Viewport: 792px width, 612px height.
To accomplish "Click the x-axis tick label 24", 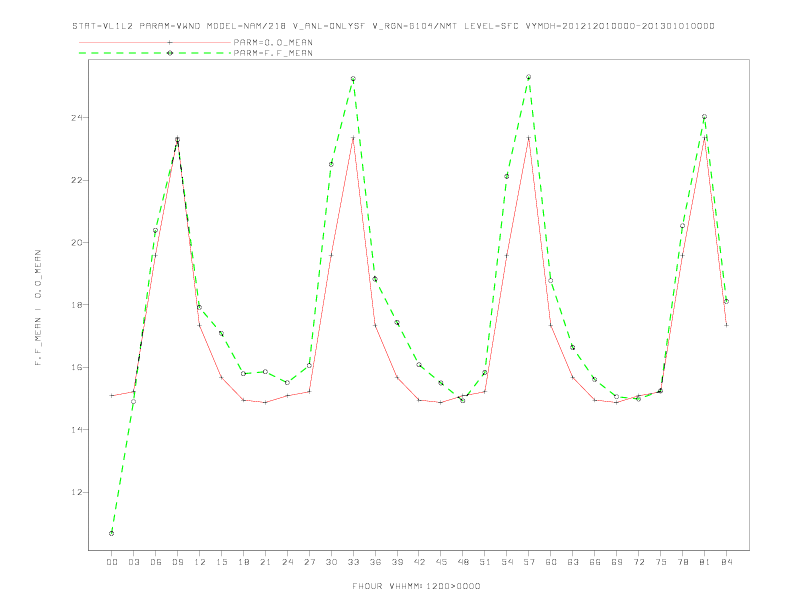I will [x=287, y=562].
